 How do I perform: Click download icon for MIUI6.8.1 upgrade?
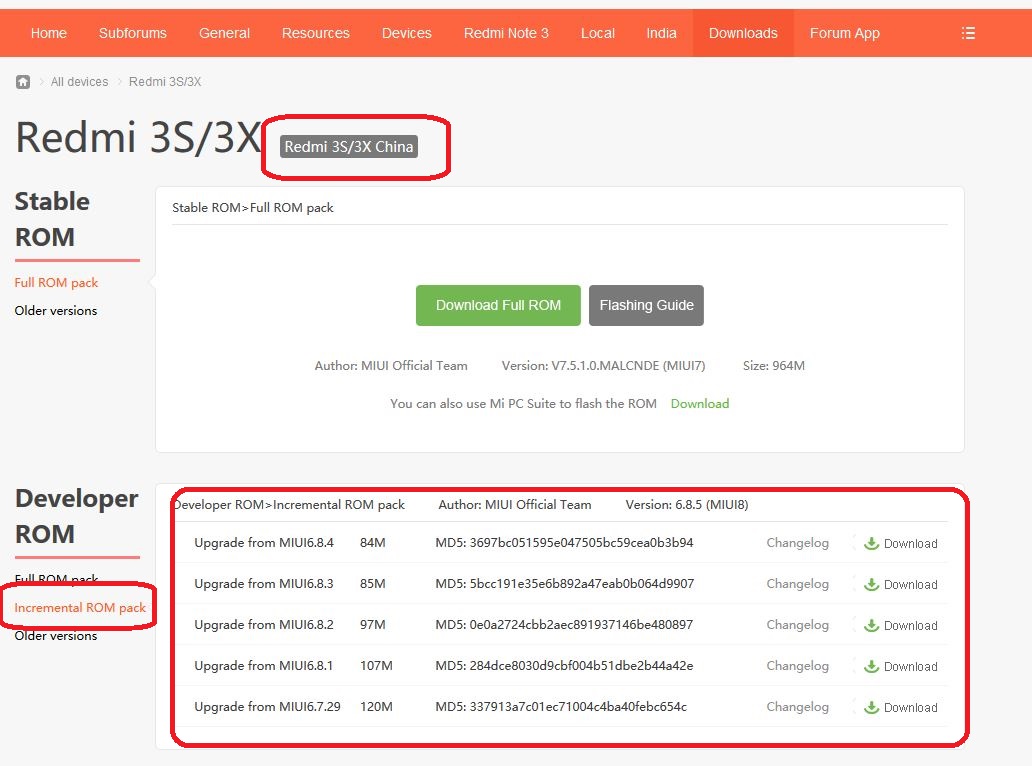pyautogui.click(x=872, y=666)
